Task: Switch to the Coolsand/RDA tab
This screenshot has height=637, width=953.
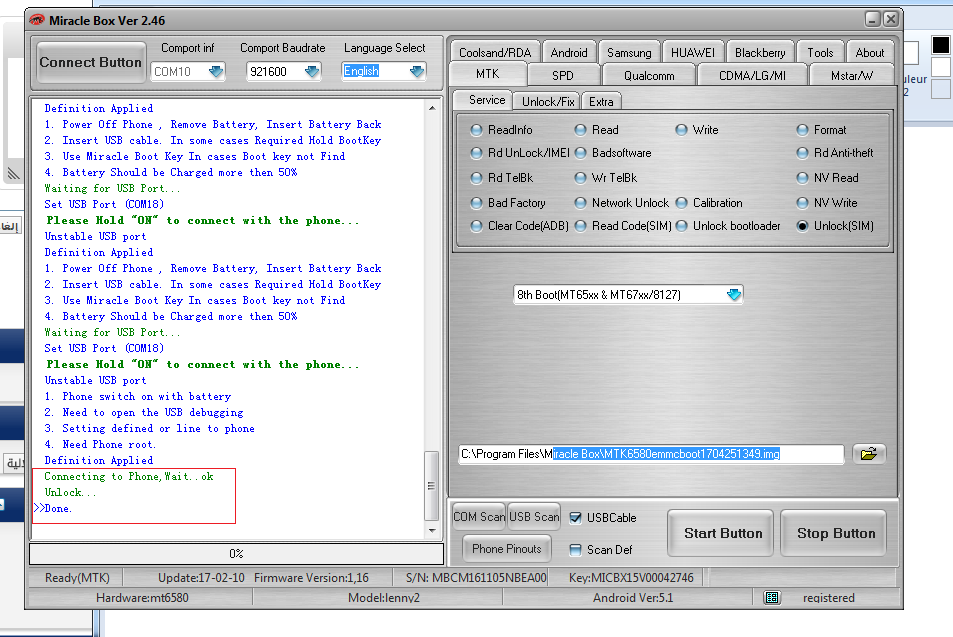Action: point(495,52)
